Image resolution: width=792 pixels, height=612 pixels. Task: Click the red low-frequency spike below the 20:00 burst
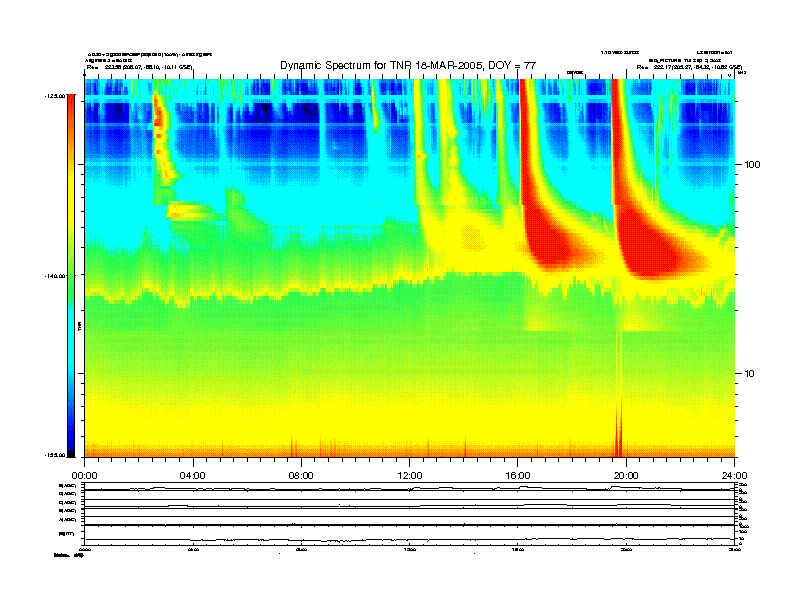tap(618, 429)
